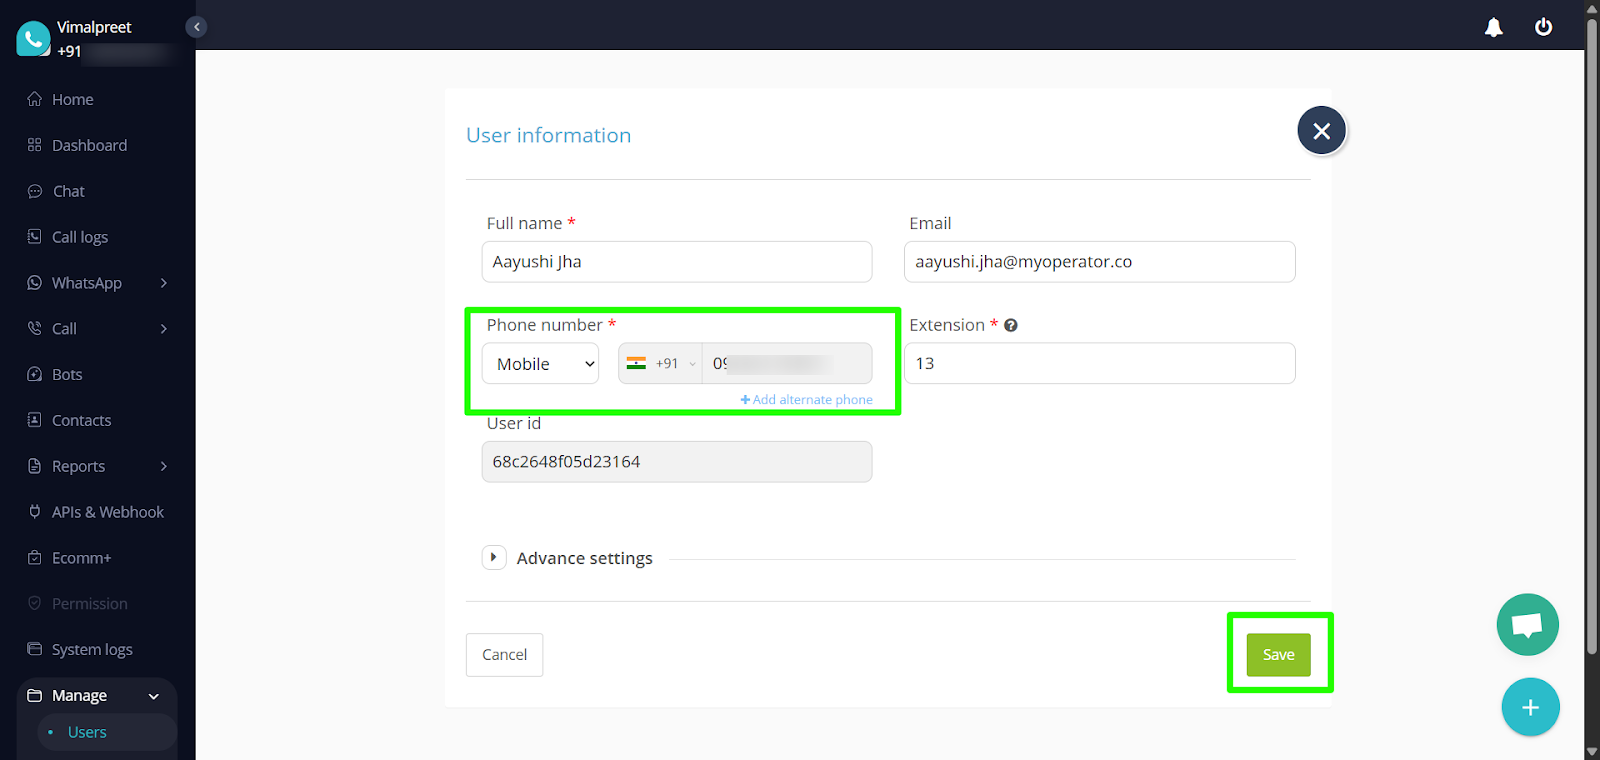Open the Mobile phone type dropdown
Viewport: 1600px width, 760px height.
[x=540, y=364]
